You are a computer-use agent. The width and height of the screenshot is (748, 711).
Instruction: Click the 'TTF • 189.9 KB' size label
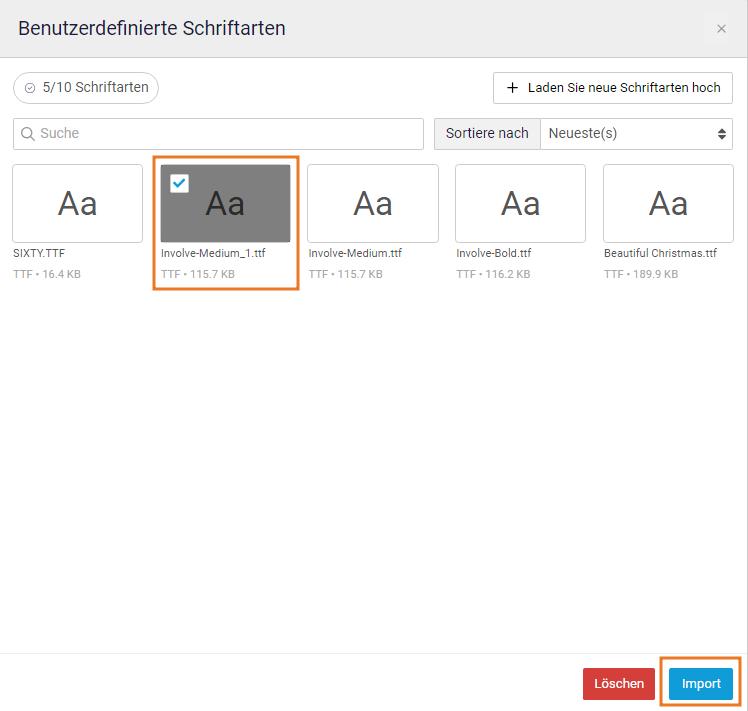click(641, 274)
